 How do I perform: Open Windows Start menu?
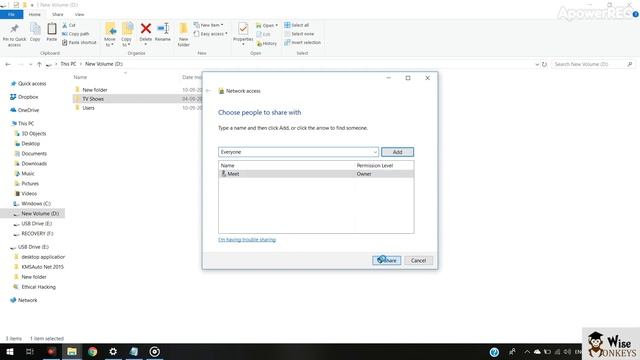[10, 351]
